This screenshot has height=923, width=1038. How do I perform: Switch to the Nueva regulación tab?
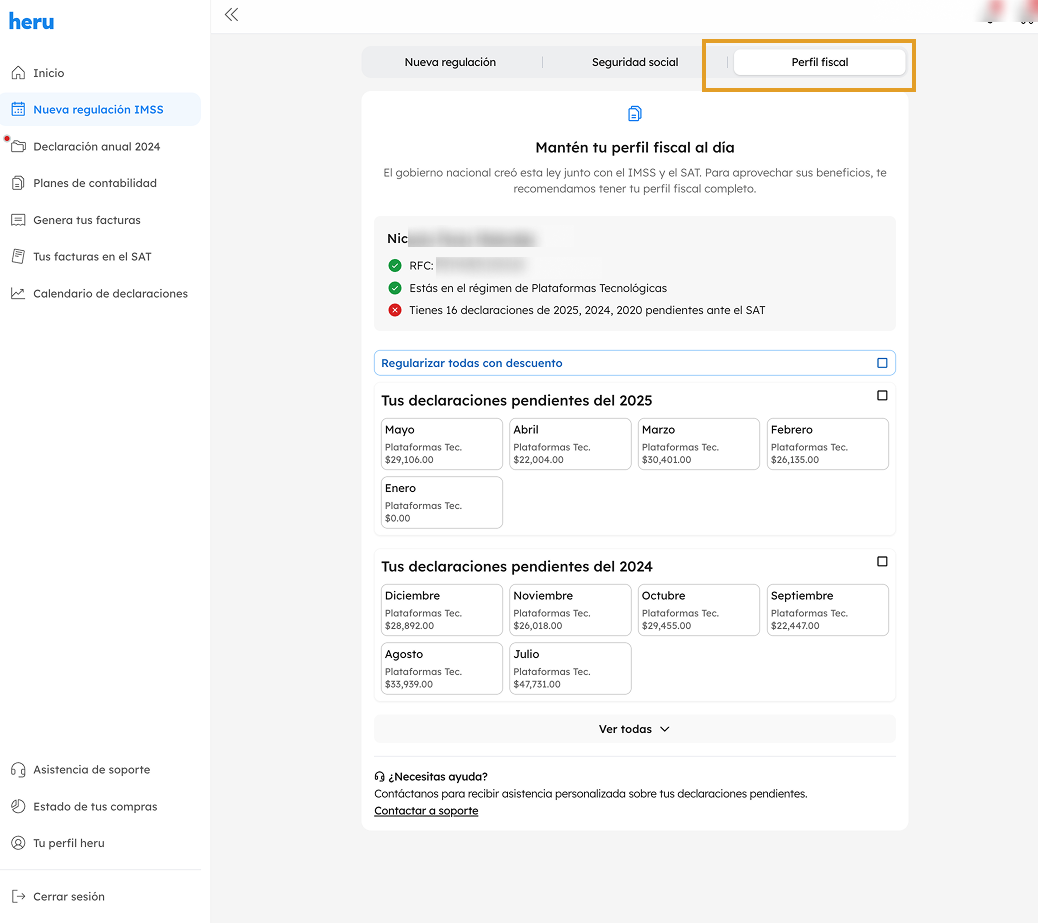[x=450, y=62]
